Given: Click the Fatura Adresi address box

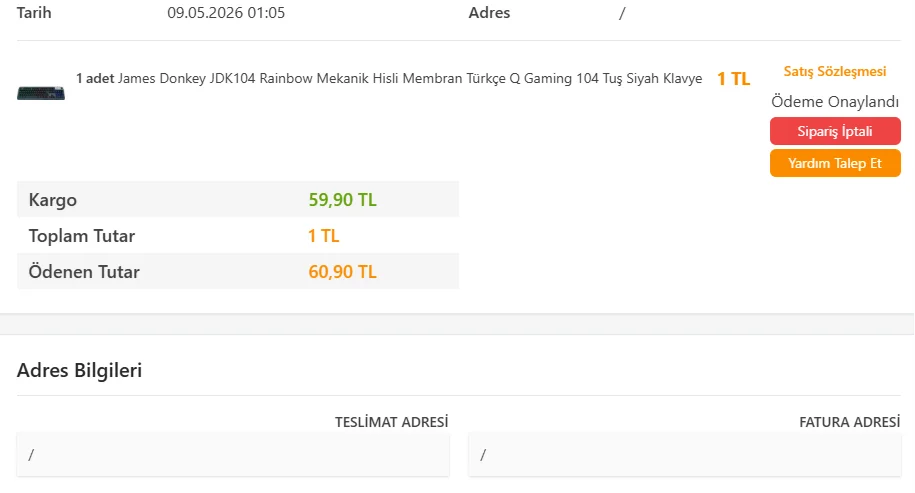Looking at the screenshot, I should (x=684, y=454).
